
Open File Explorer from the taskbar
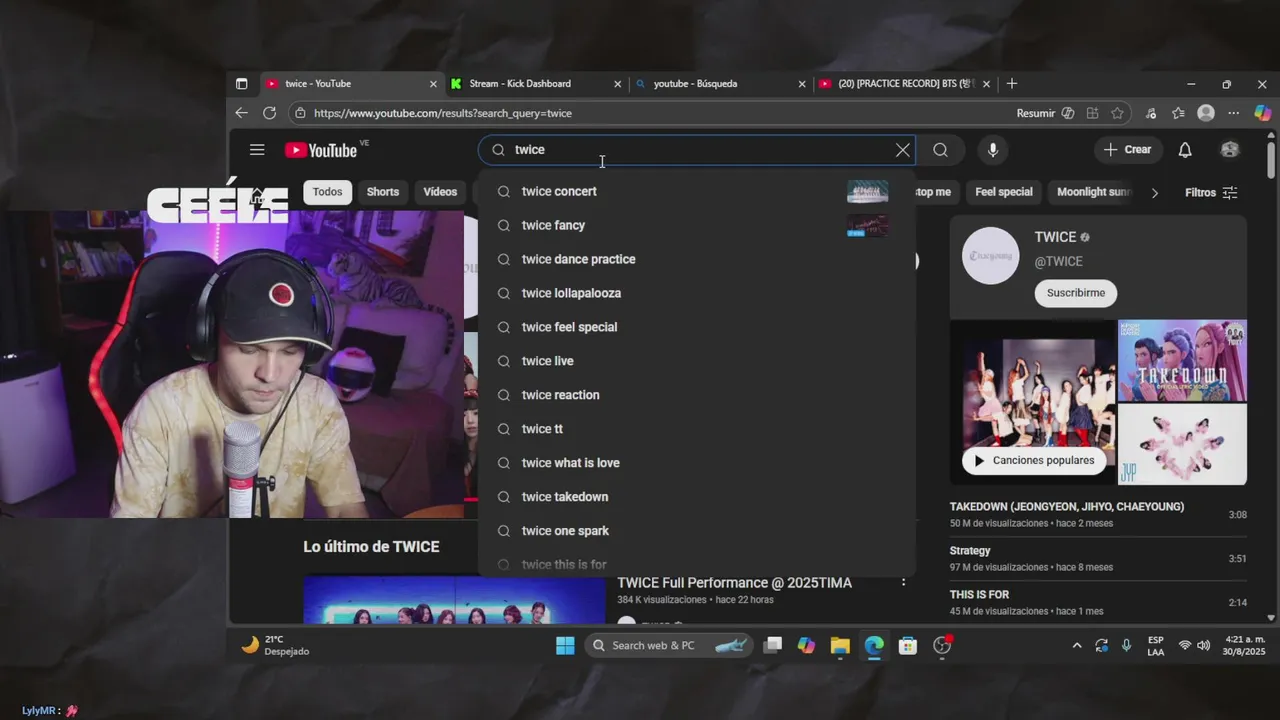point(840,645)
